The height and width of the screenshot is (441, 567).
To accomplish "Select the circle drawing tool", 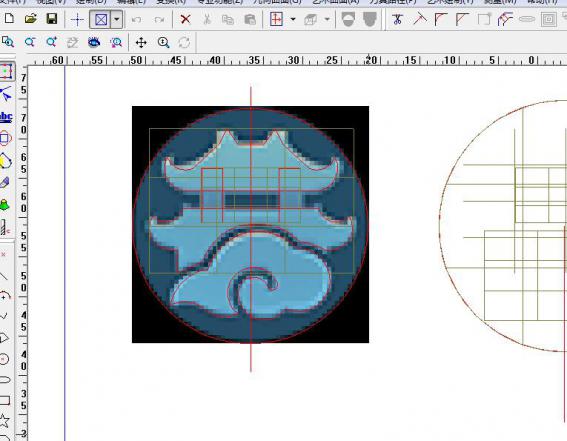I will [4, 359].
